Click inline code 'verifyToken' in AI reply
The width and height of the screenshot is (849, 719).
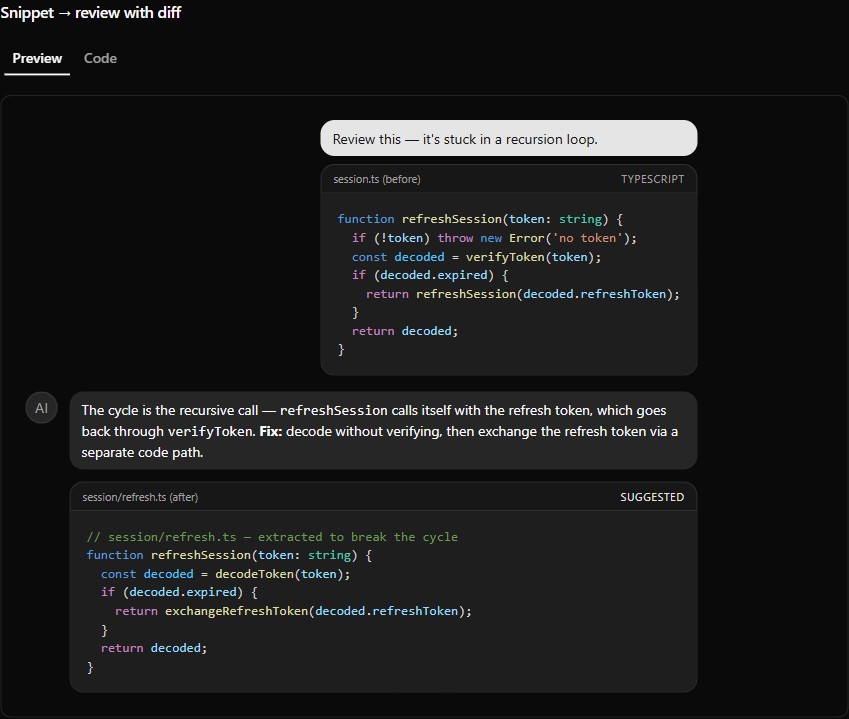coord(211,432)
